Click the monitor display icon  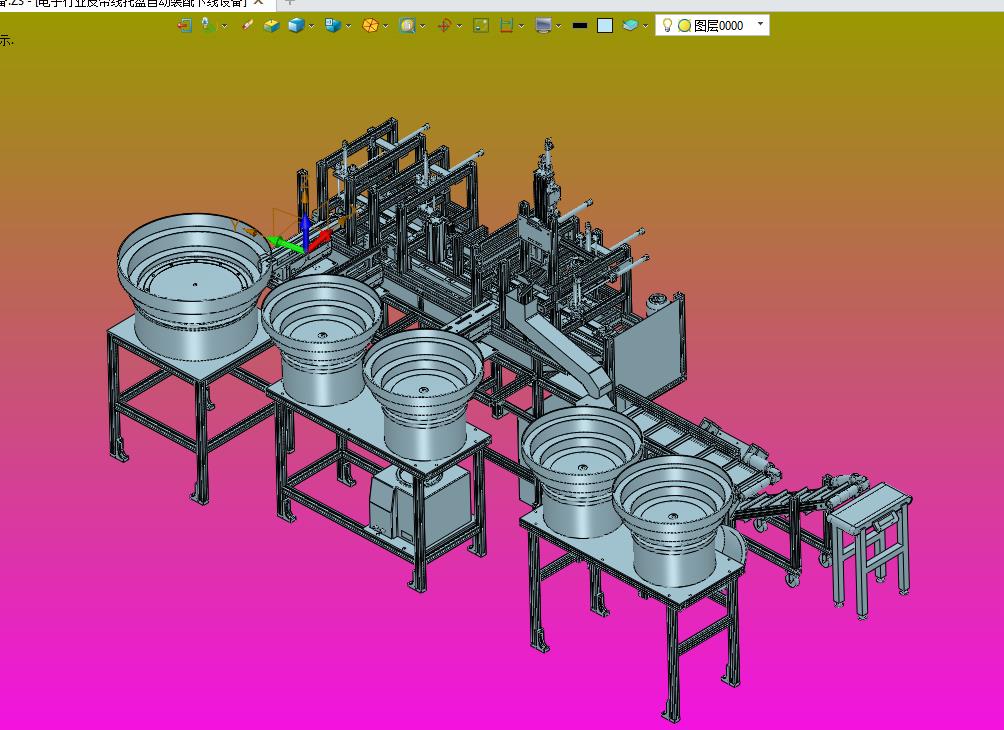tap(544, 26)
